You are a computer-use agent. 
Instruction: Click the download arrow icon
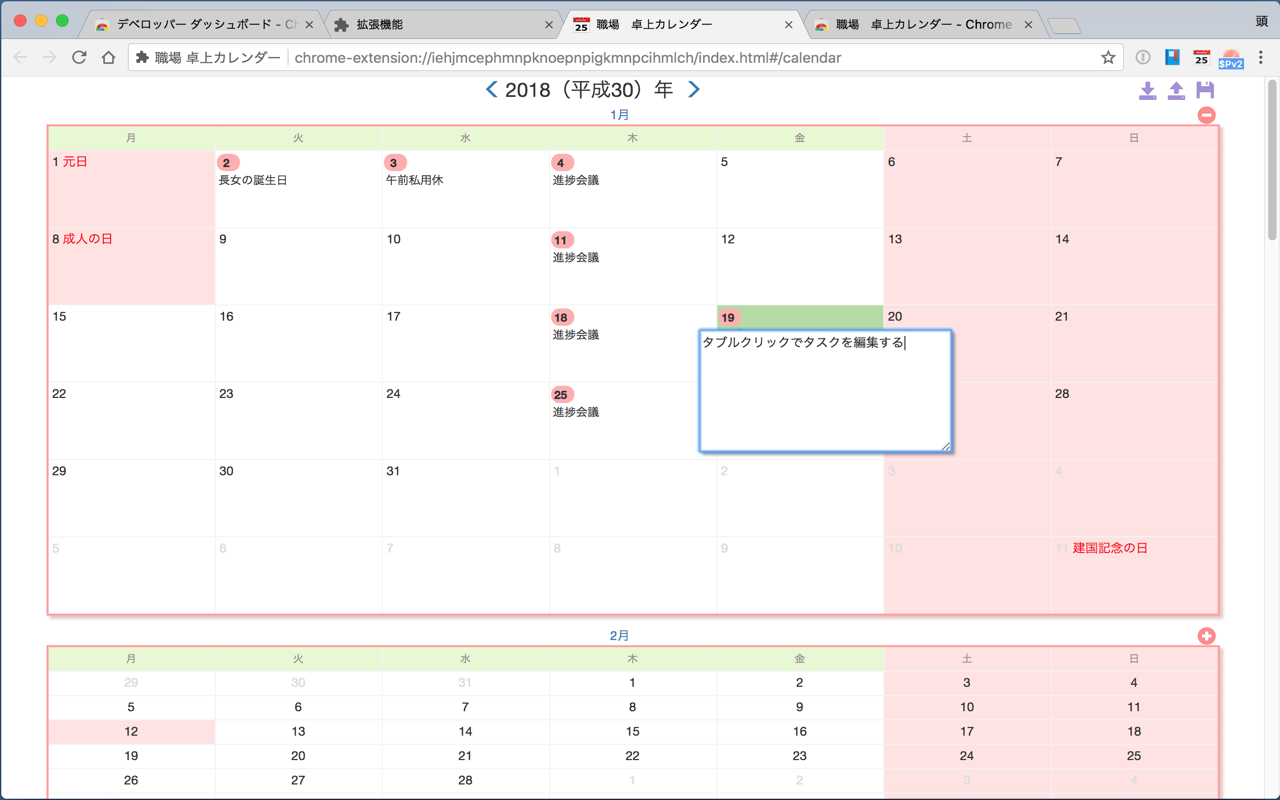1148,91
